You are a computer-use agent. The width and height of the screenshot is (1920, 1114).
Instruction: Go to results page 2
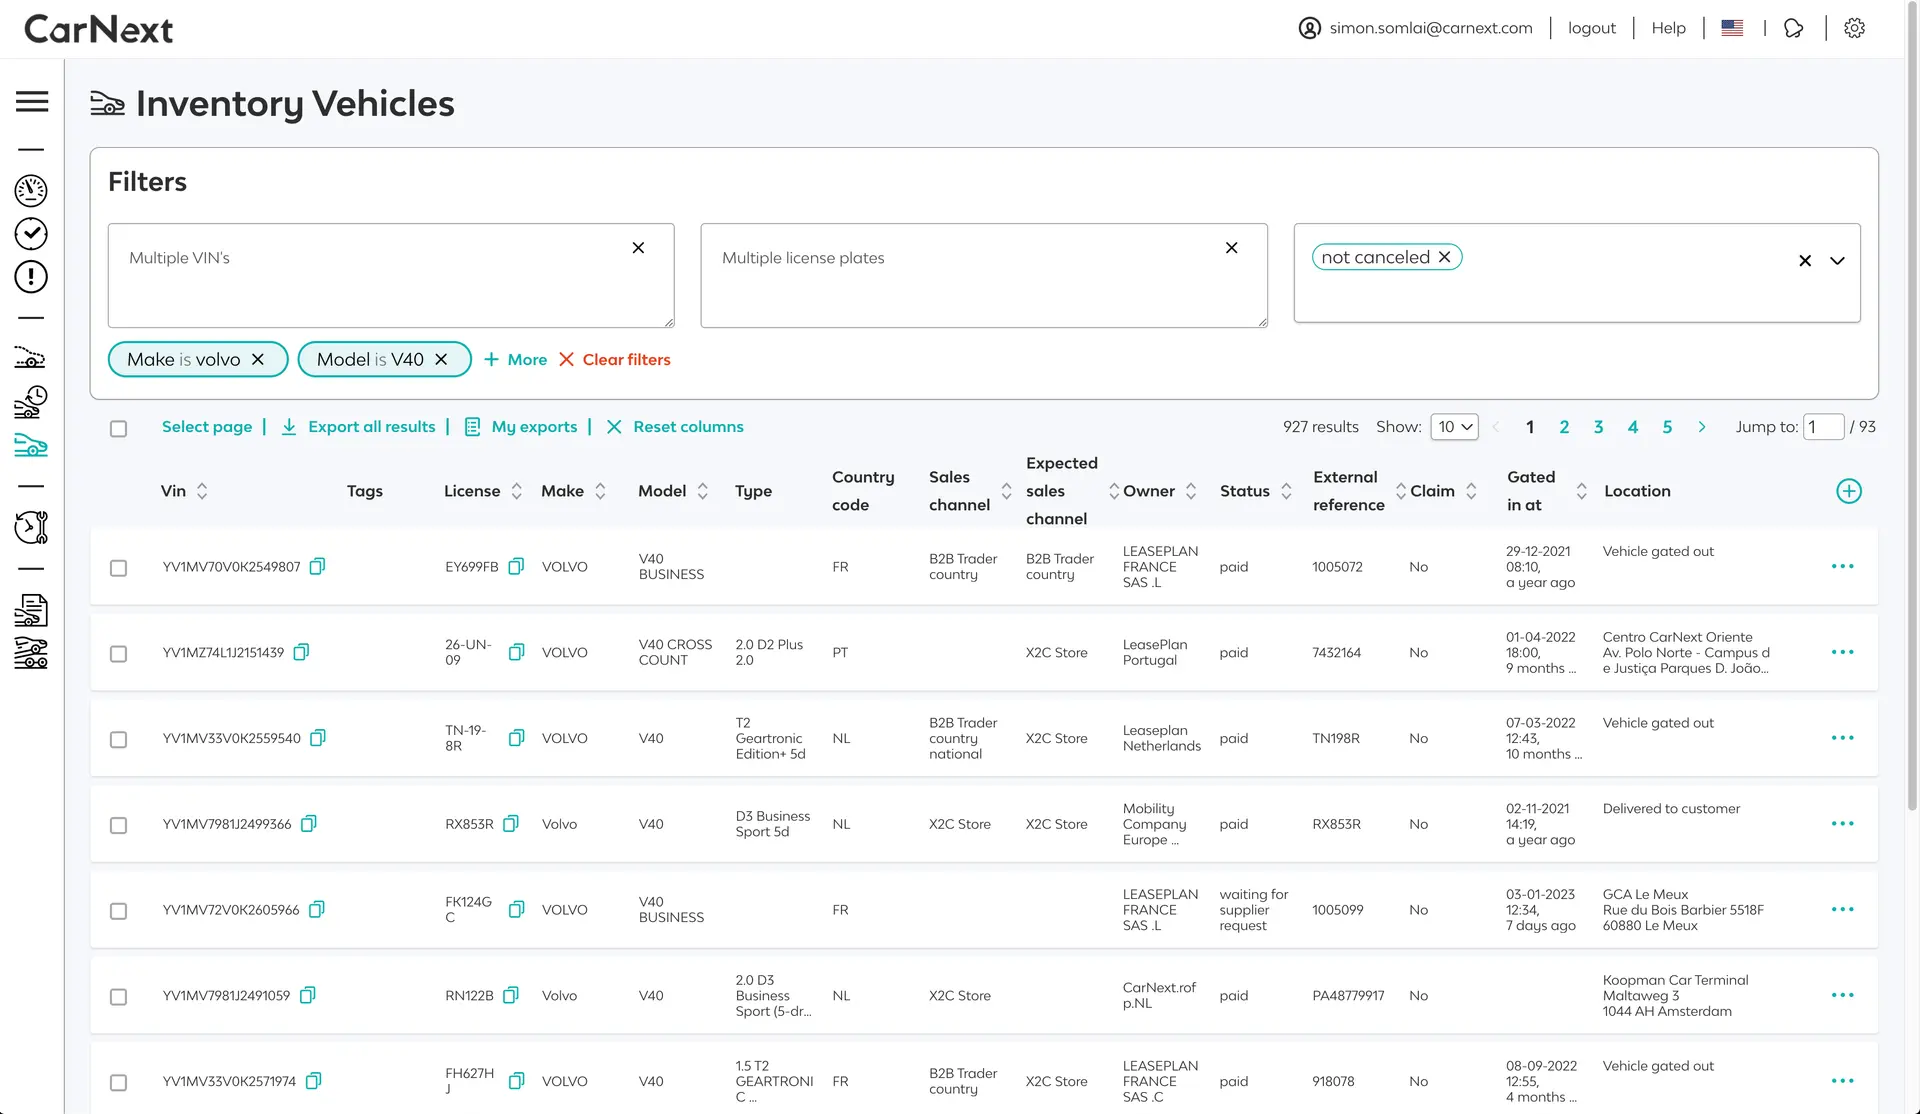coord(1564,427)
